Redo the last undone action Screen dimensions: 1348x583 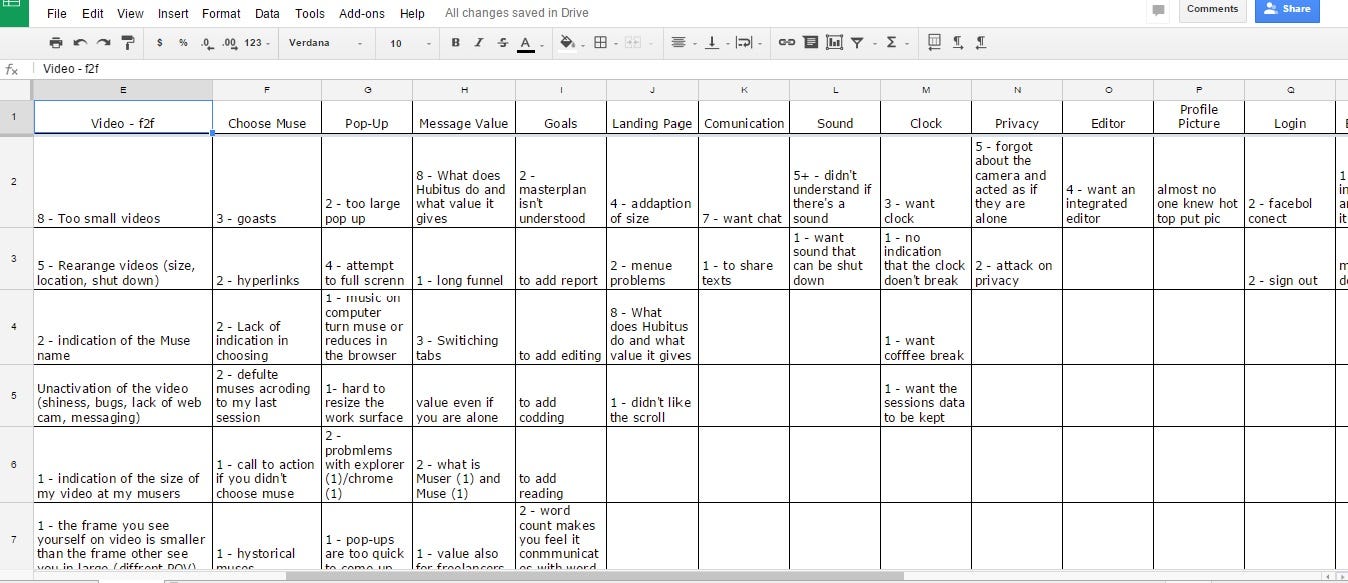(104, 43)
